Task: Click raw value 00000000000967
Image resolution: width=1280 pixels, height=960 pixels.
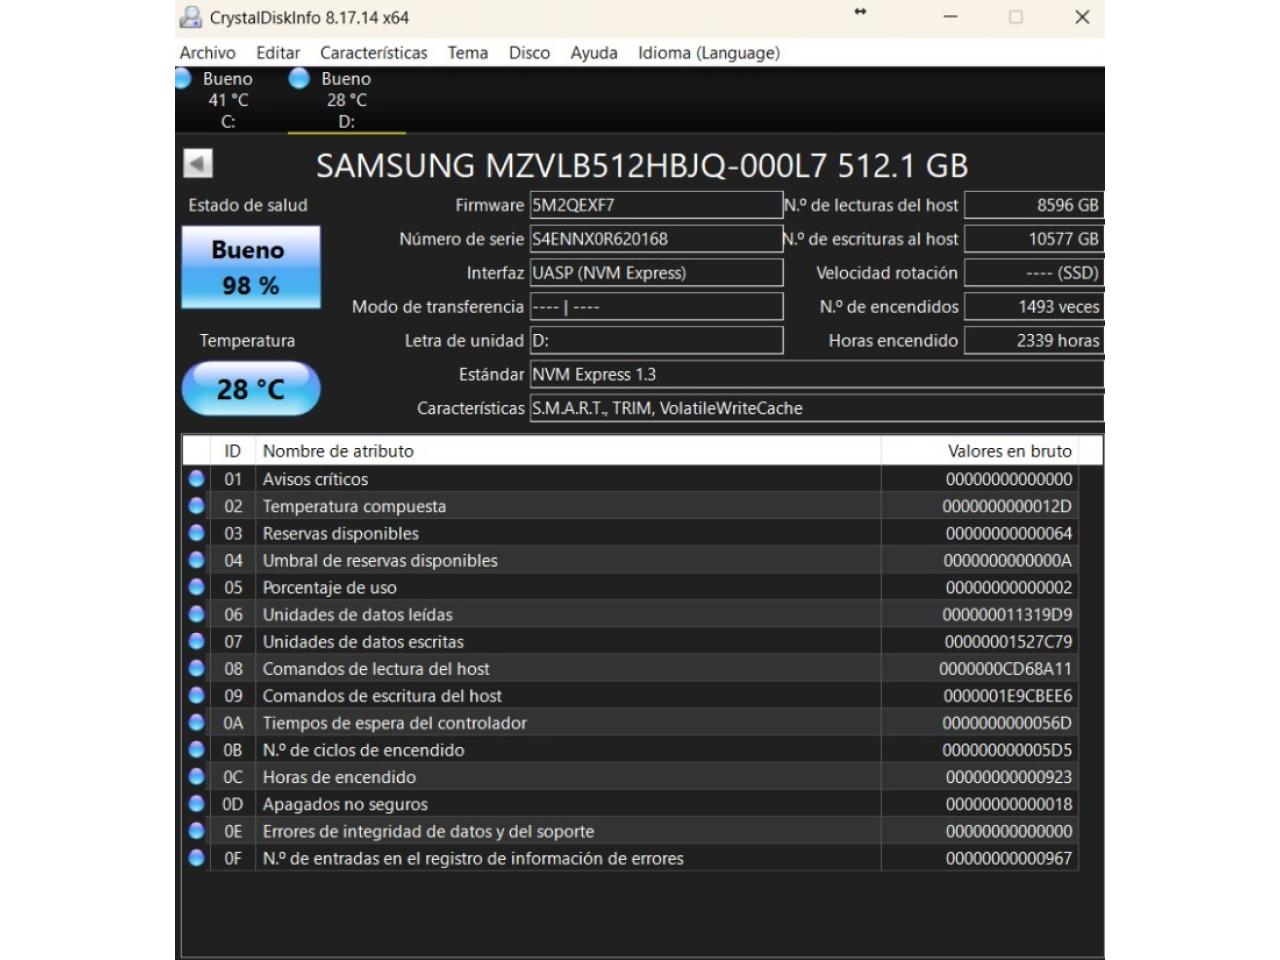Action: (1008, 857)
